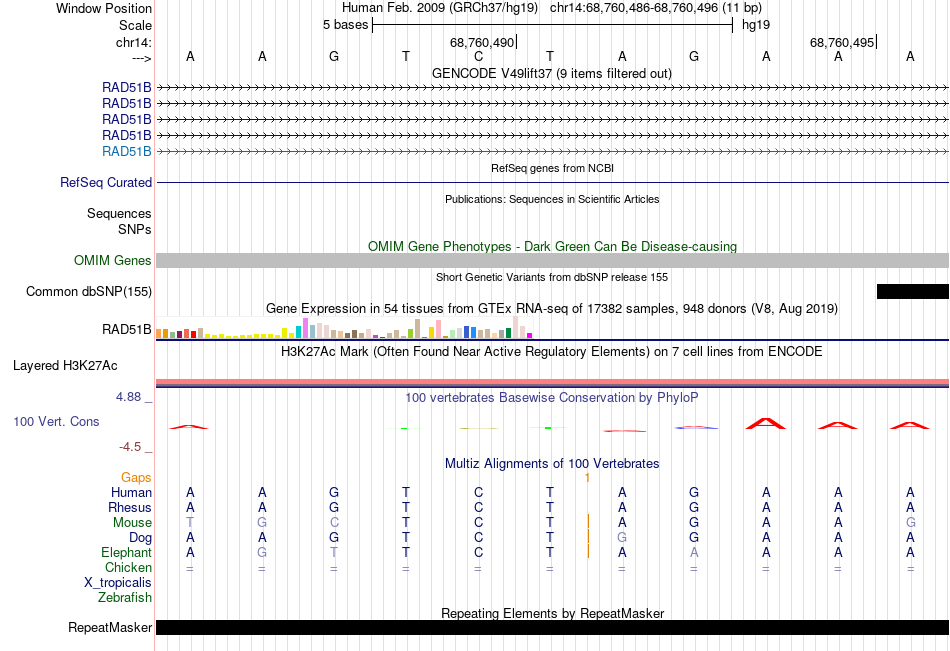Click the 'Sequences' track label
Screen dimensions: 950x651
119,213
